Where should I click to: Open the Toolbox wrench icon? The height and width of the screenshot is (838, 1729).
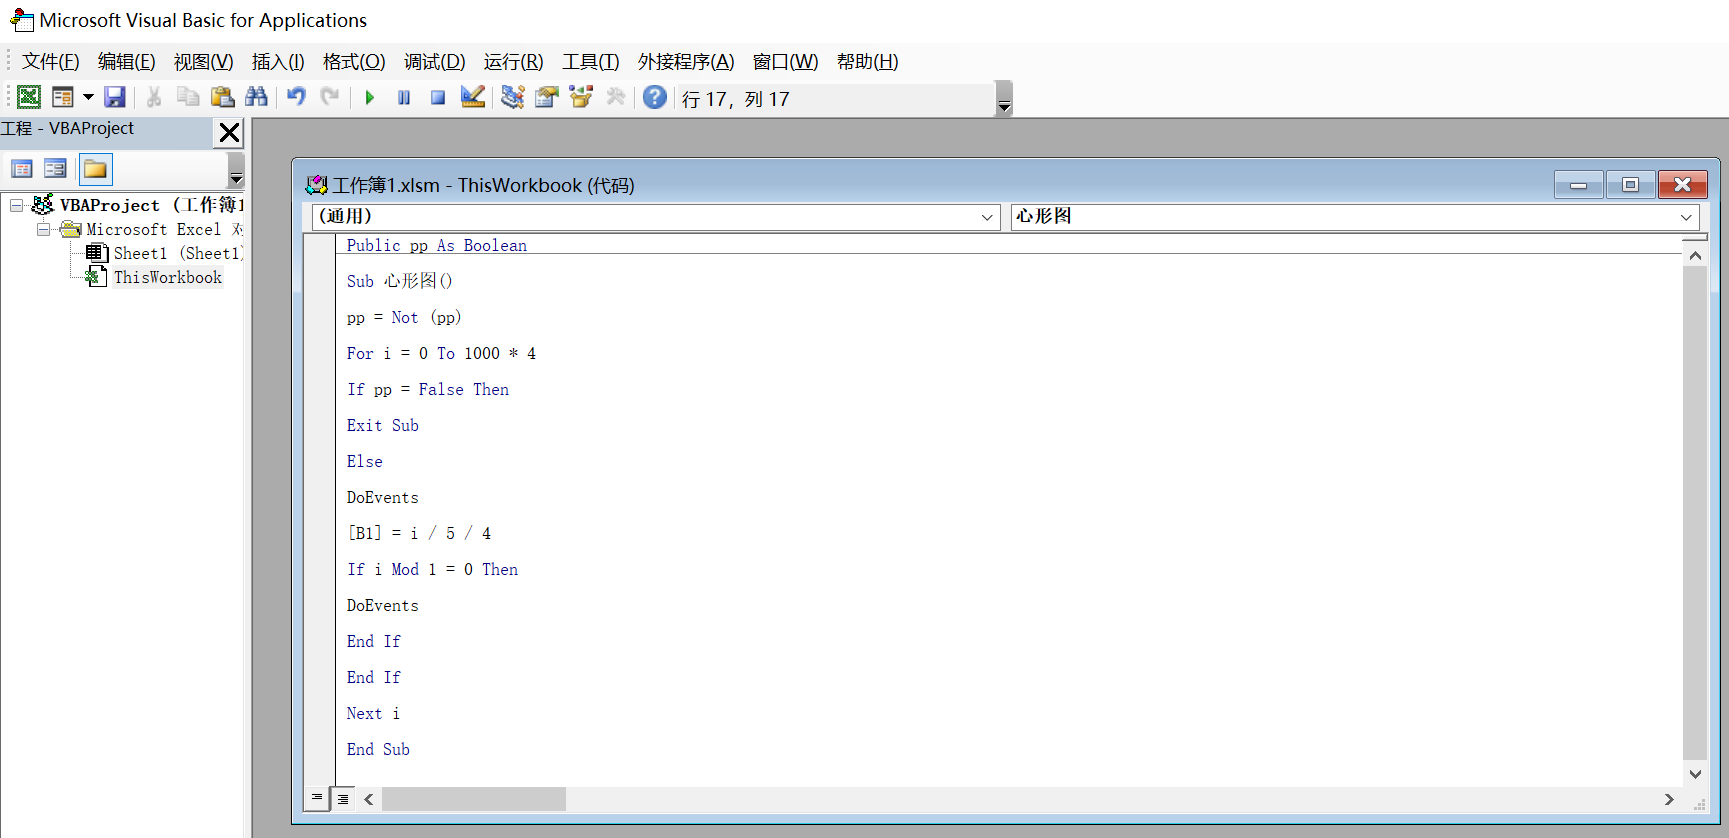(616, 97)
